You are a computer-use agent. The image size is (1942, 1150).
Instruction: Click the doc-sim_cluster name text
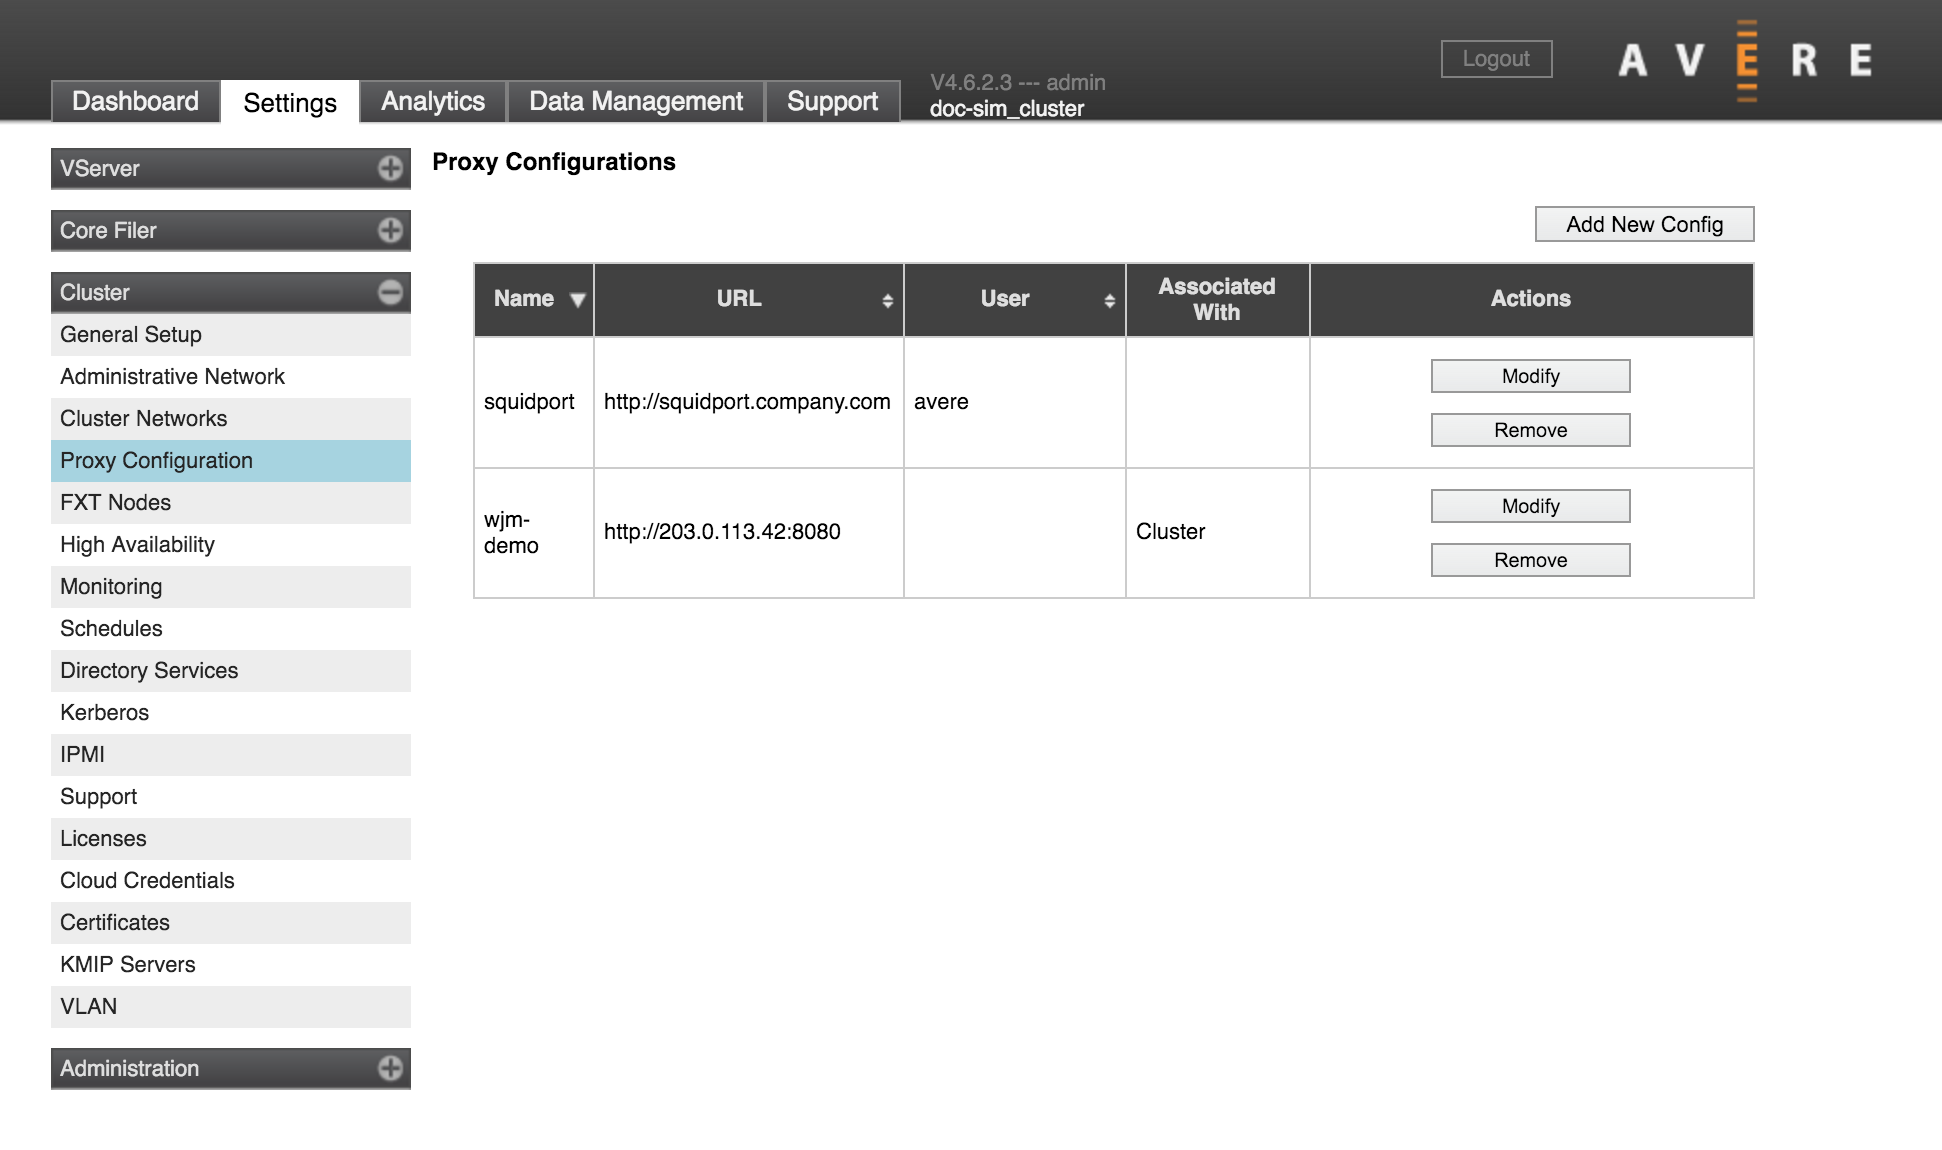pos(1007,109)
